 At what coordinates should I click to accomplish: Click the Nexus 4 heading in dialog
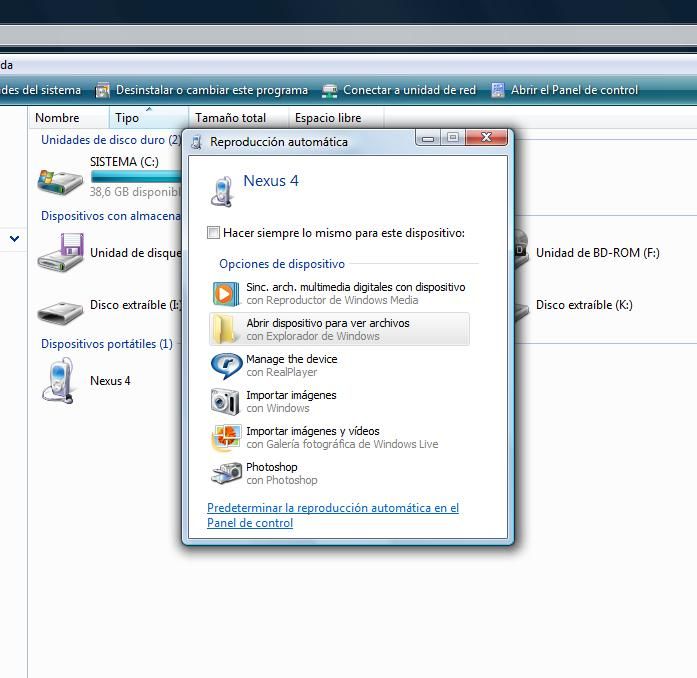271,181
